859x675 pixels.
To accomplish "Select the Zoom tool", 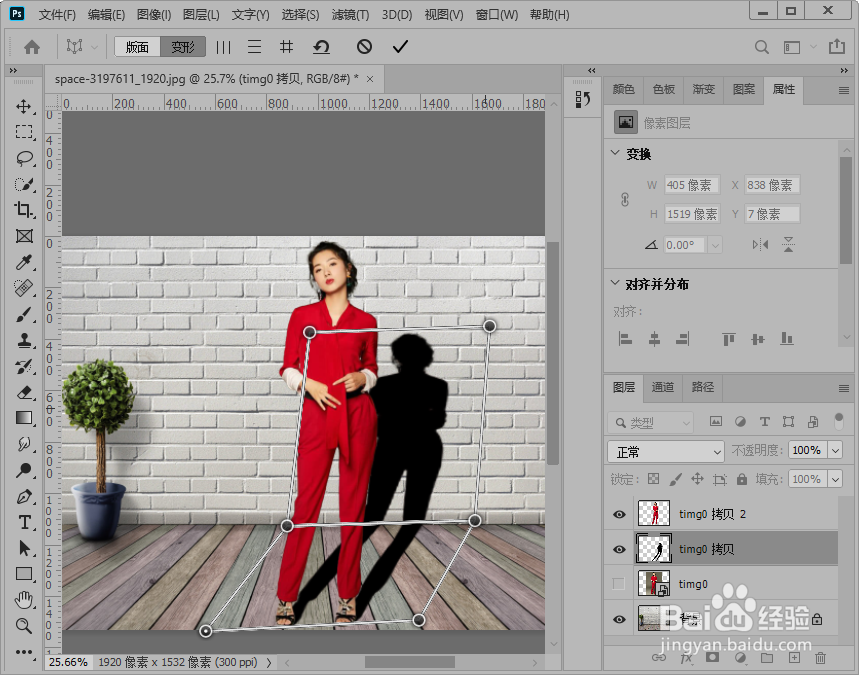I will 24,626.
